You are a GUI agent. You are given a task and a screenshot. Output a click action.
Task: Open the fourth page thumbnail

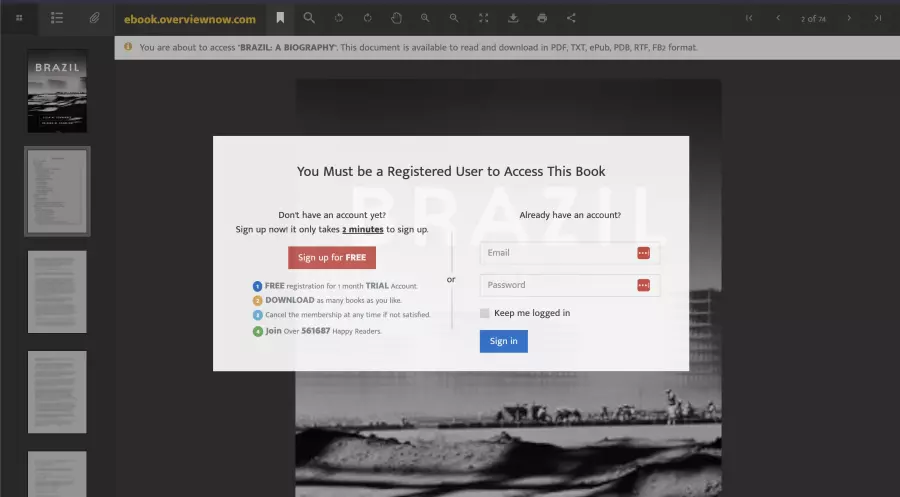click(x=57, y=392)
